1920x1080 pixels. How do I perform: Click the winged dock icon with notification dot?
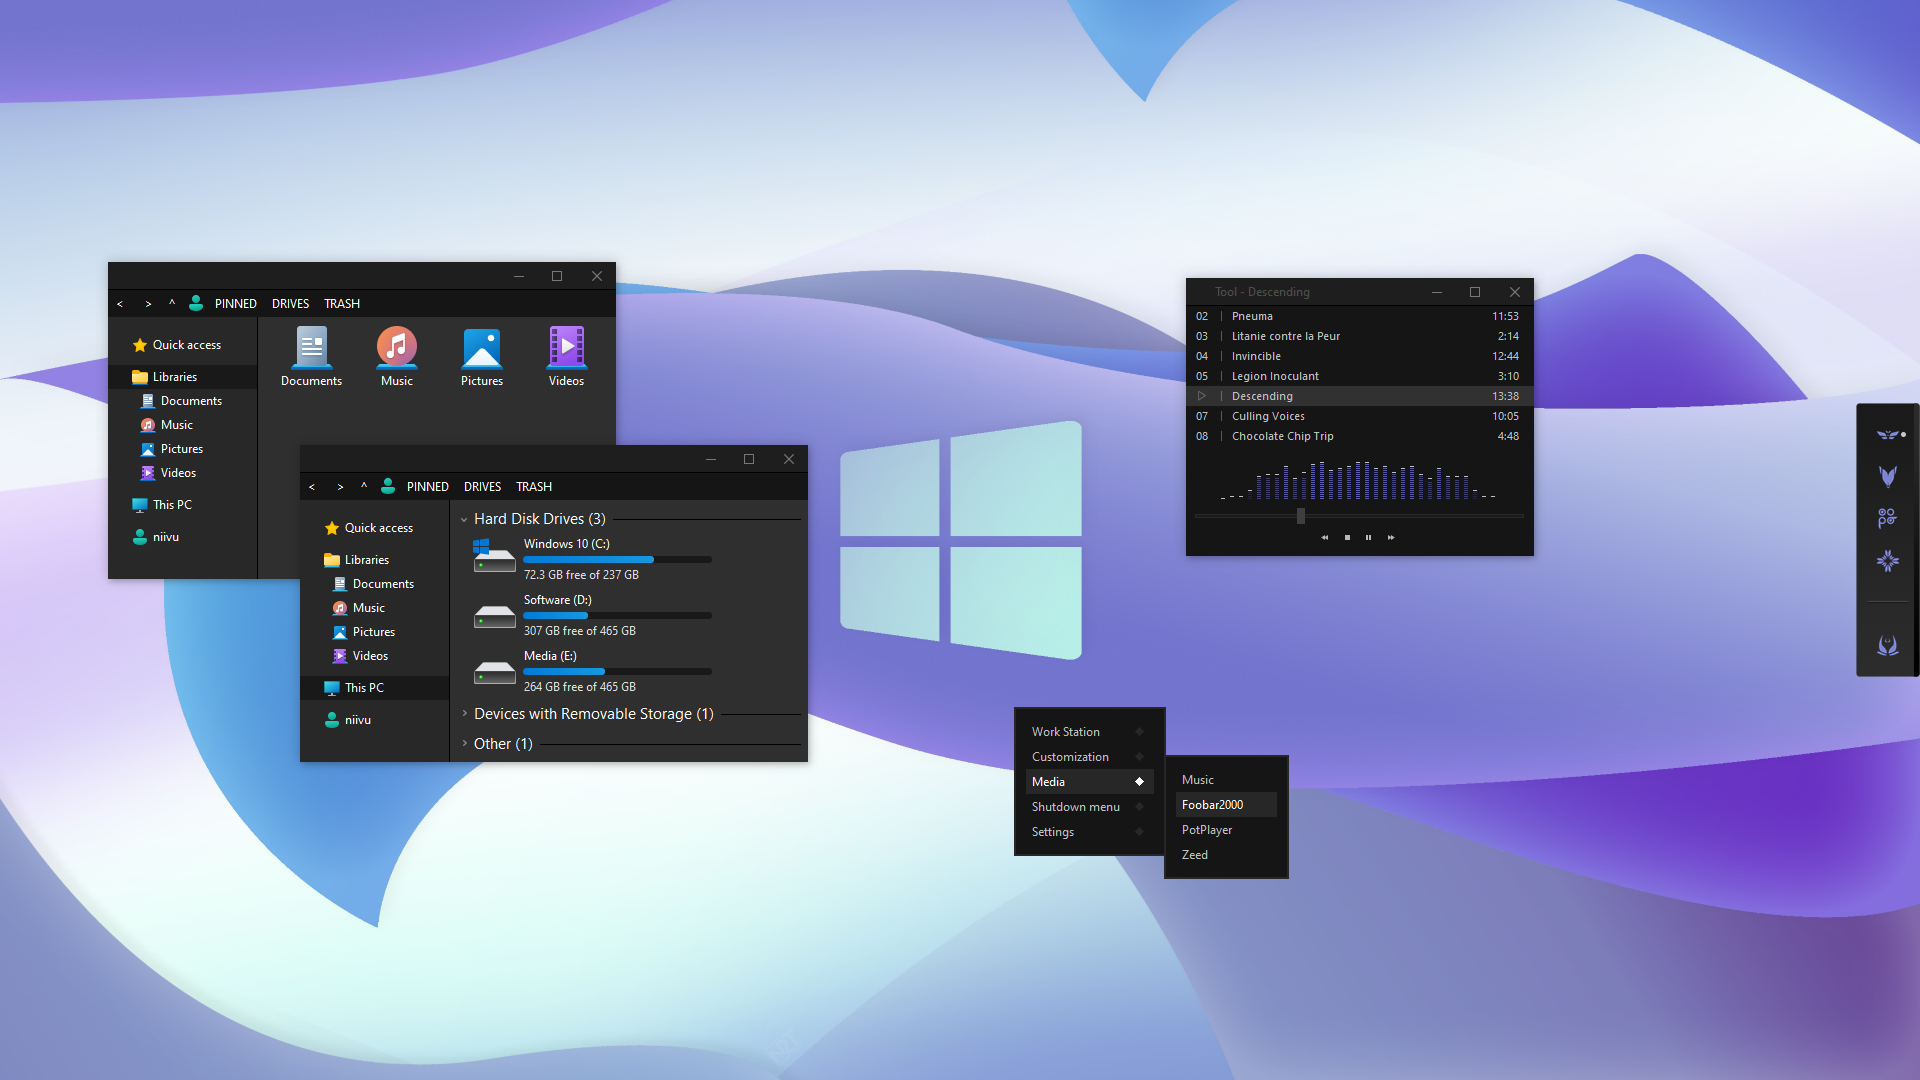(x=1887, y=434)
